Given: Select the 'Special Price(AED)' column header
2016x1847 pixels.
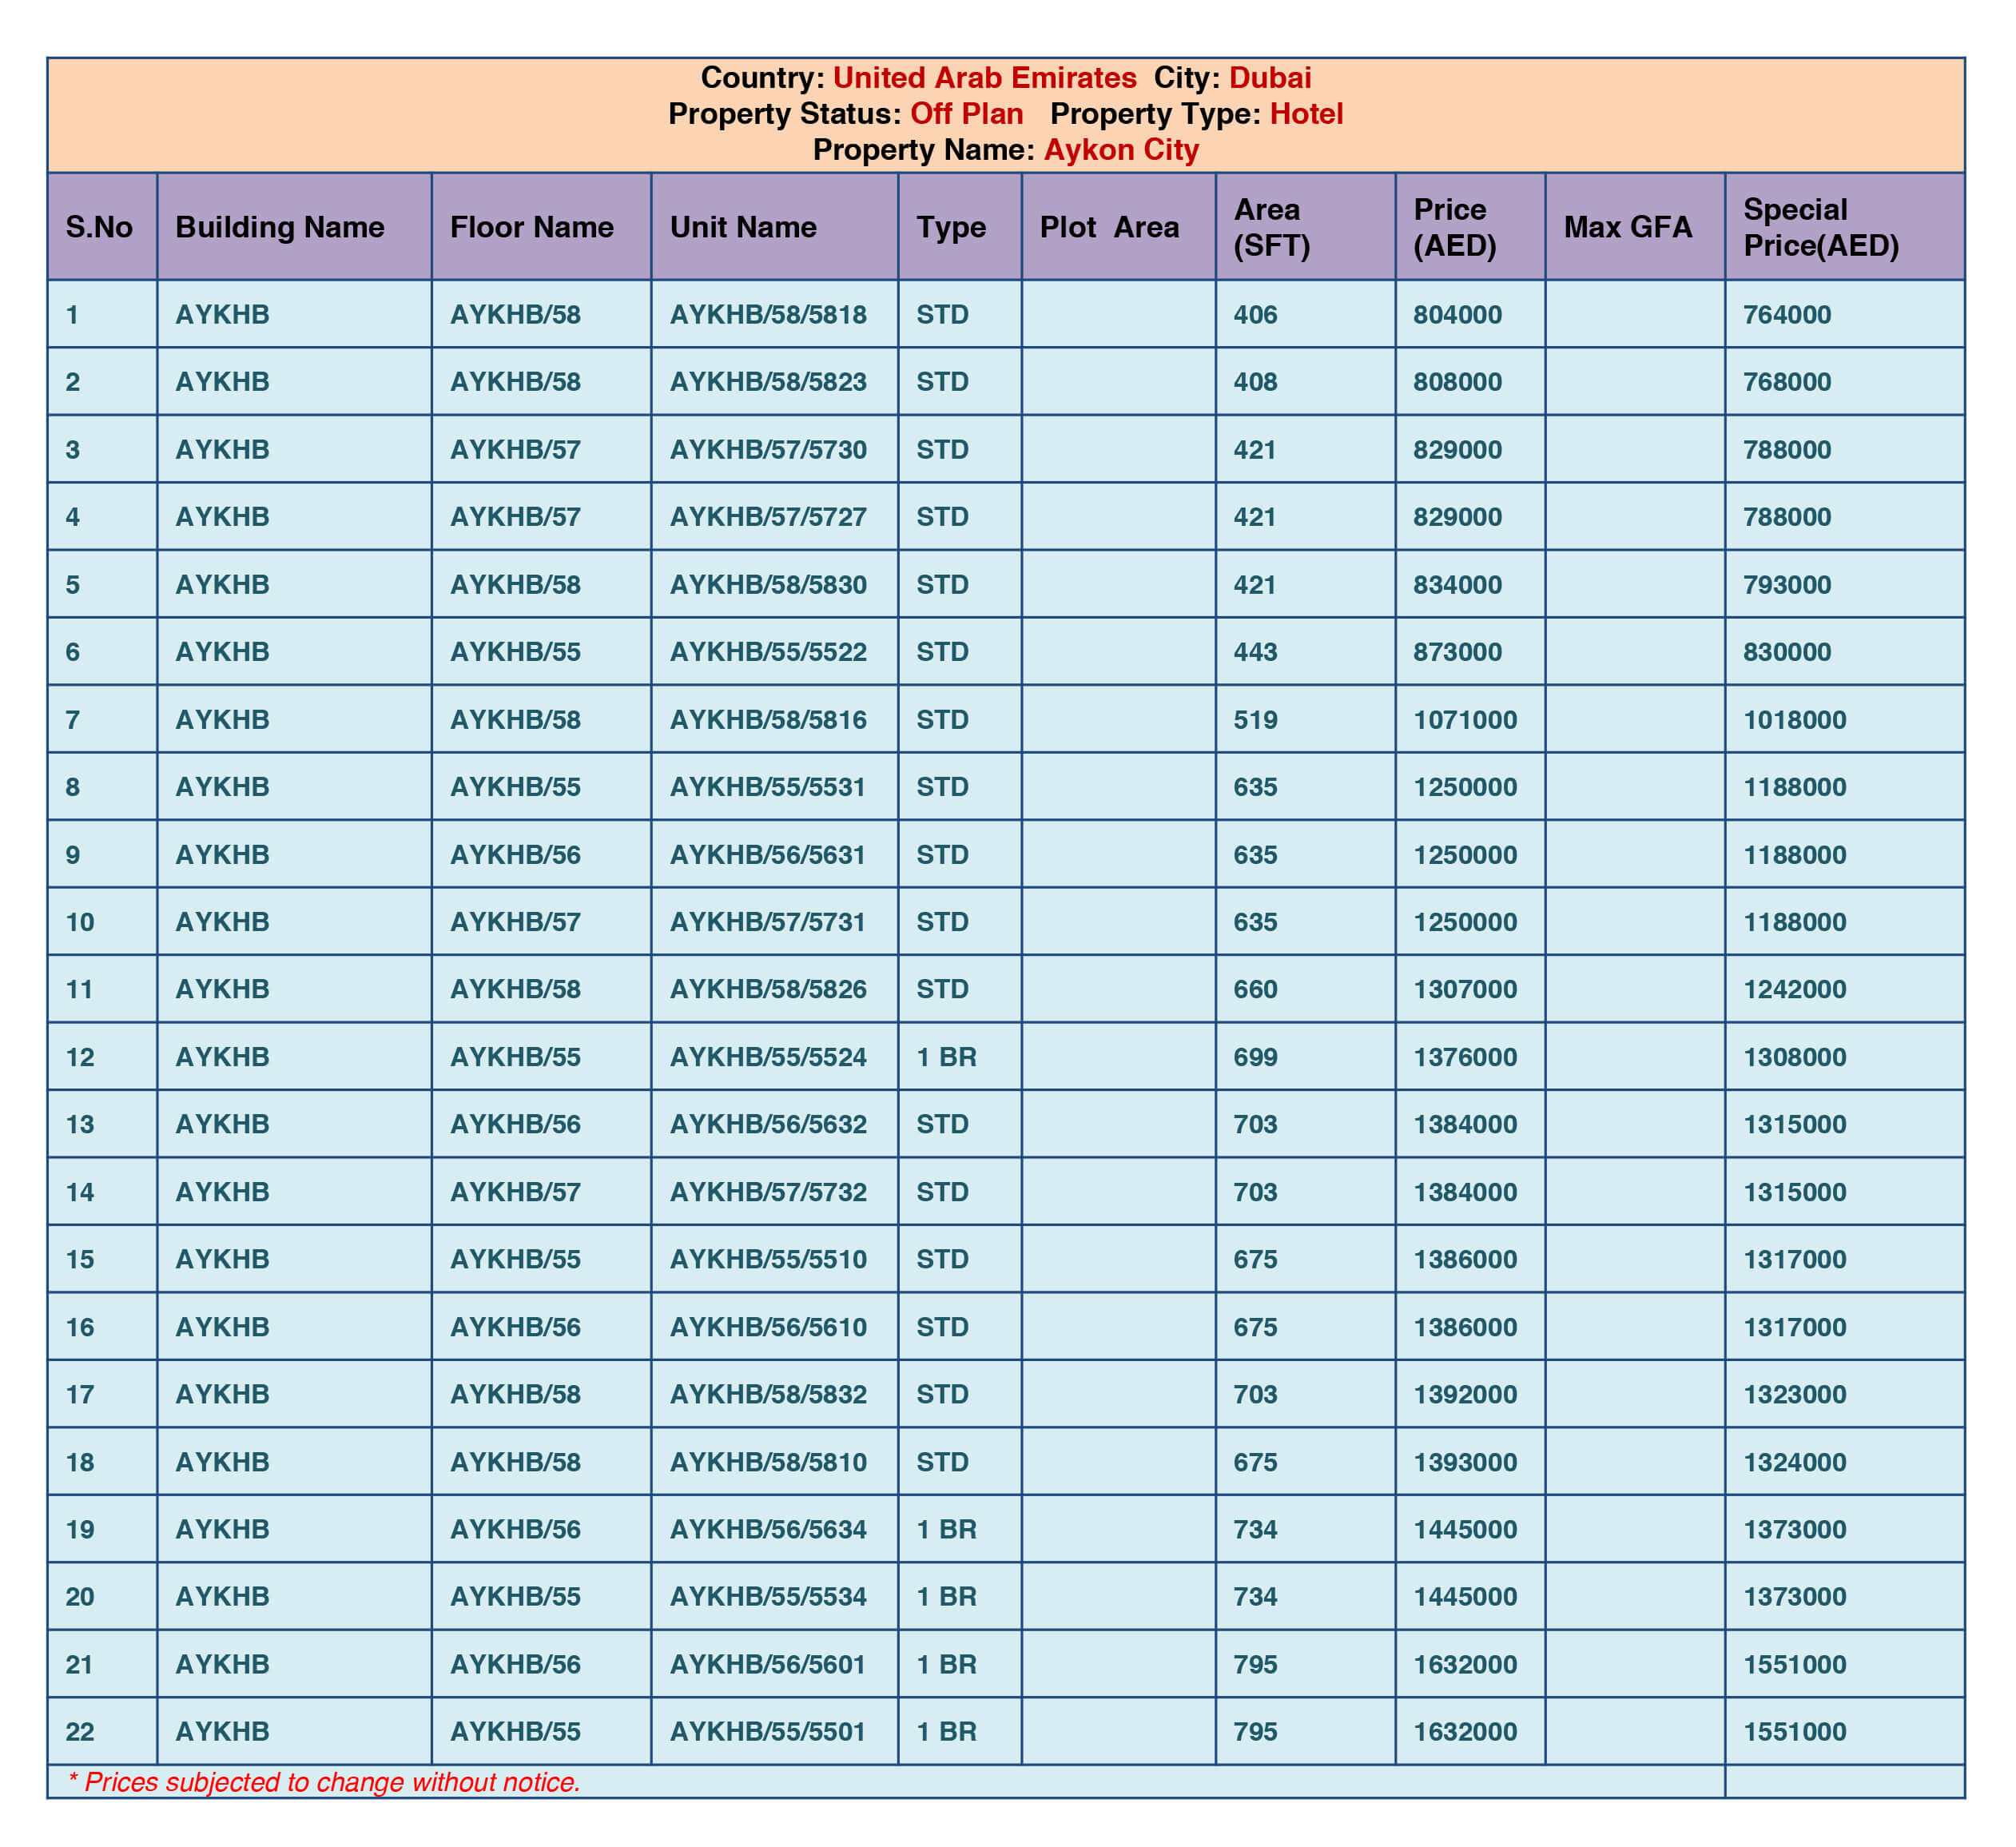Looking at the screenshot, I should [1845, 227].
